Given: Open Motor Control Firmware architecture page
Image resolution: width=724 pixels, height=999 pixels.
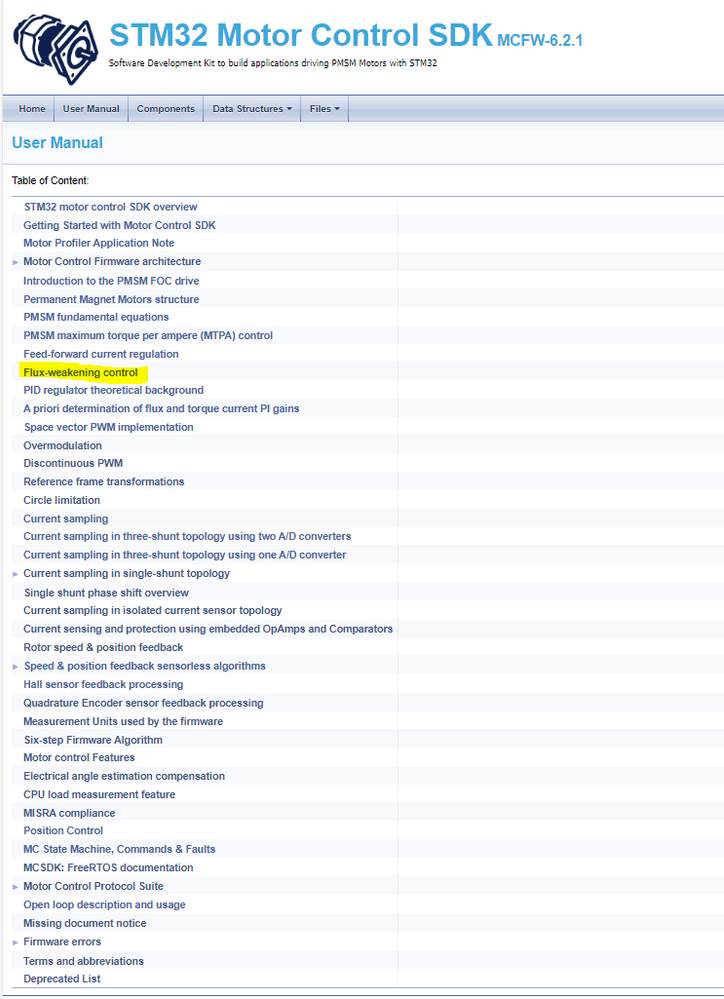Looking at the screenshot, I should 112,261.
